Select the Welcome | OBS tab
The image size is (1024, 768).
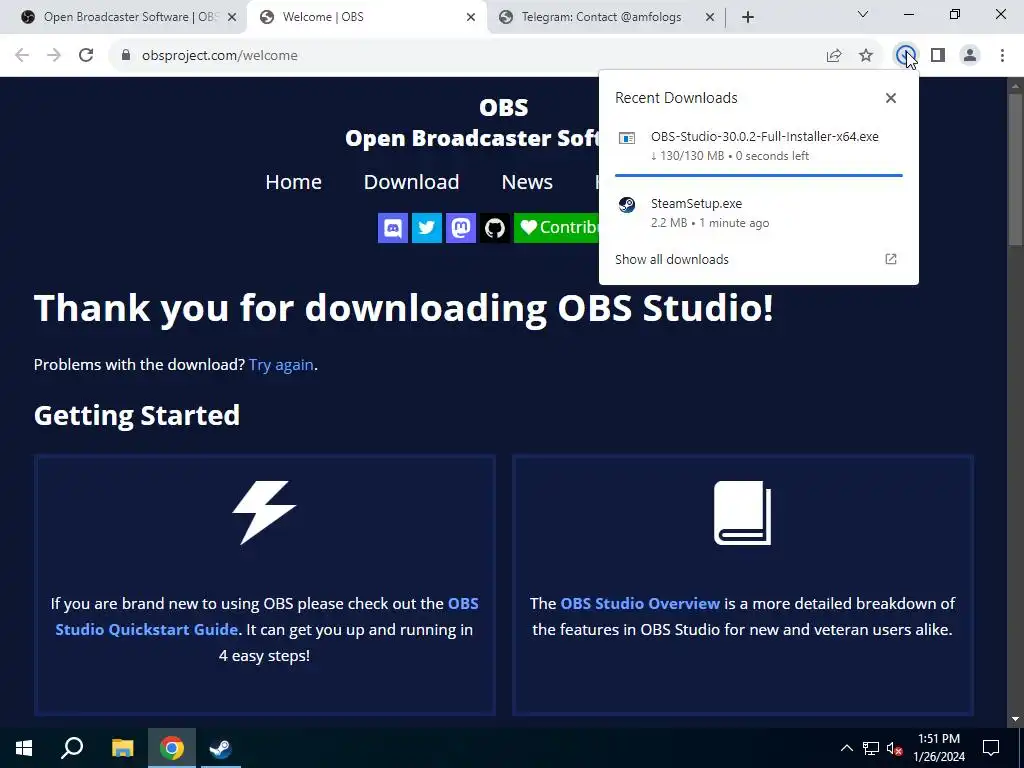366,17
